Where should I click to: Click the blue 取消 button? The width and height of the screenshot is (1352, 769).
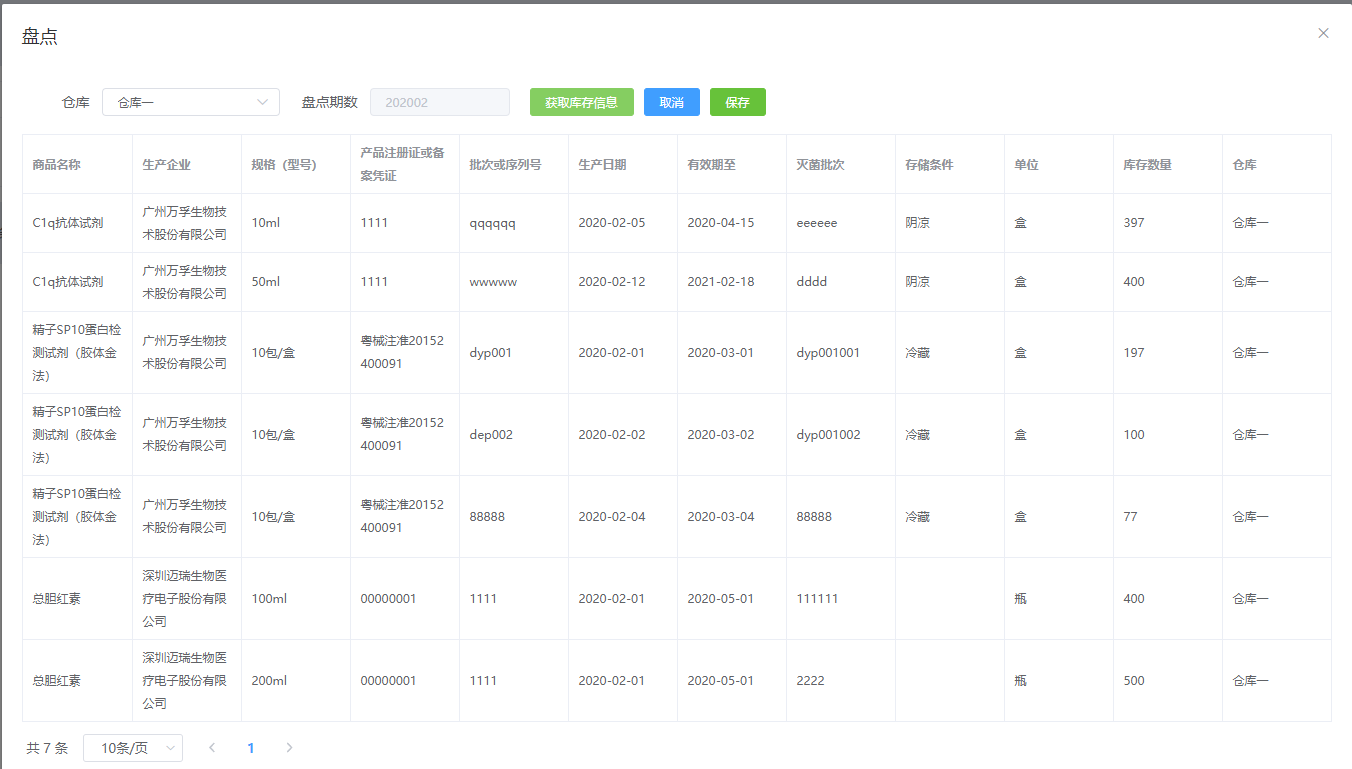671,102
